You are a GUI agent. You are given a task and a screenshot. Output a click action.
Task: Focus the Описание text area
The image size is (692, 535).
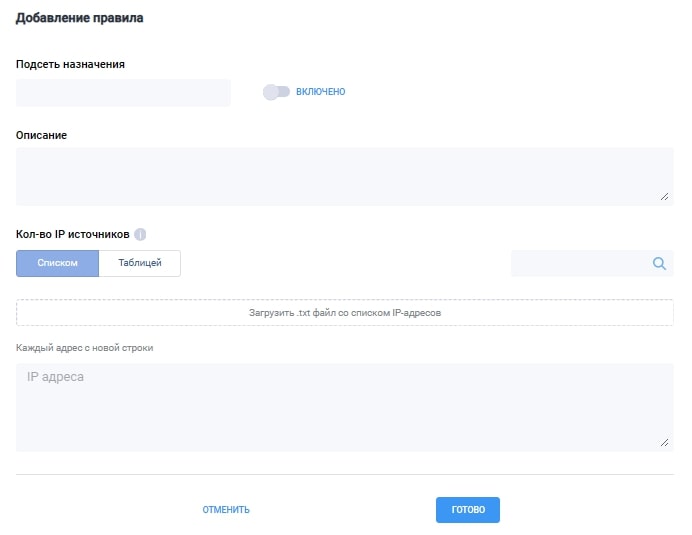pos(345,177)
